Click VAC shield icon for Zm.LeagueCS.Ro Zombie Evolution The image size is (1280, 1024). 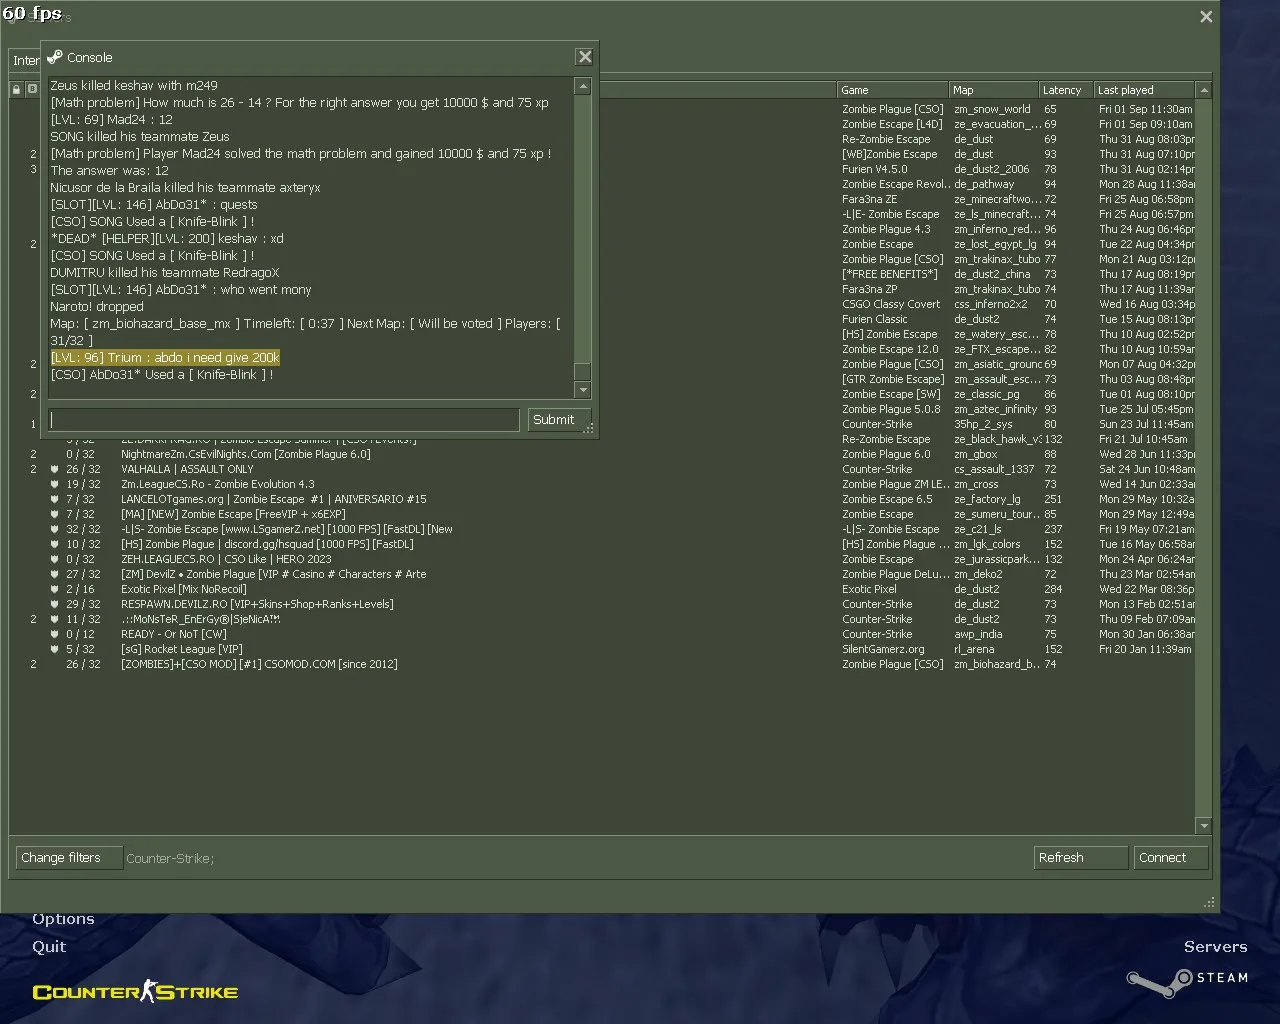tap(55, 484)
